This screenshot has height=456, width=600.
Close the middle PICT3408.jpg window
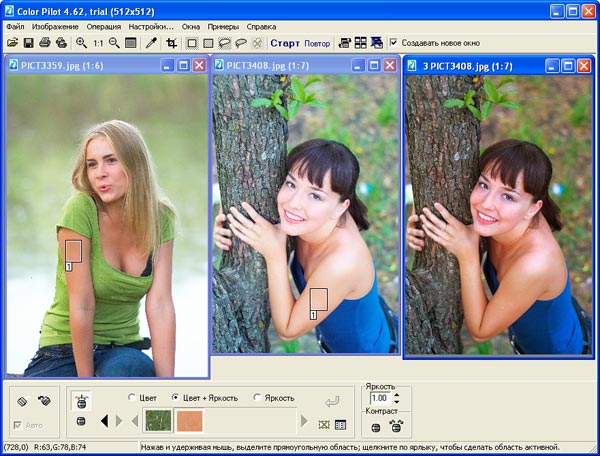pyautogui.click(x=390, y=65)
